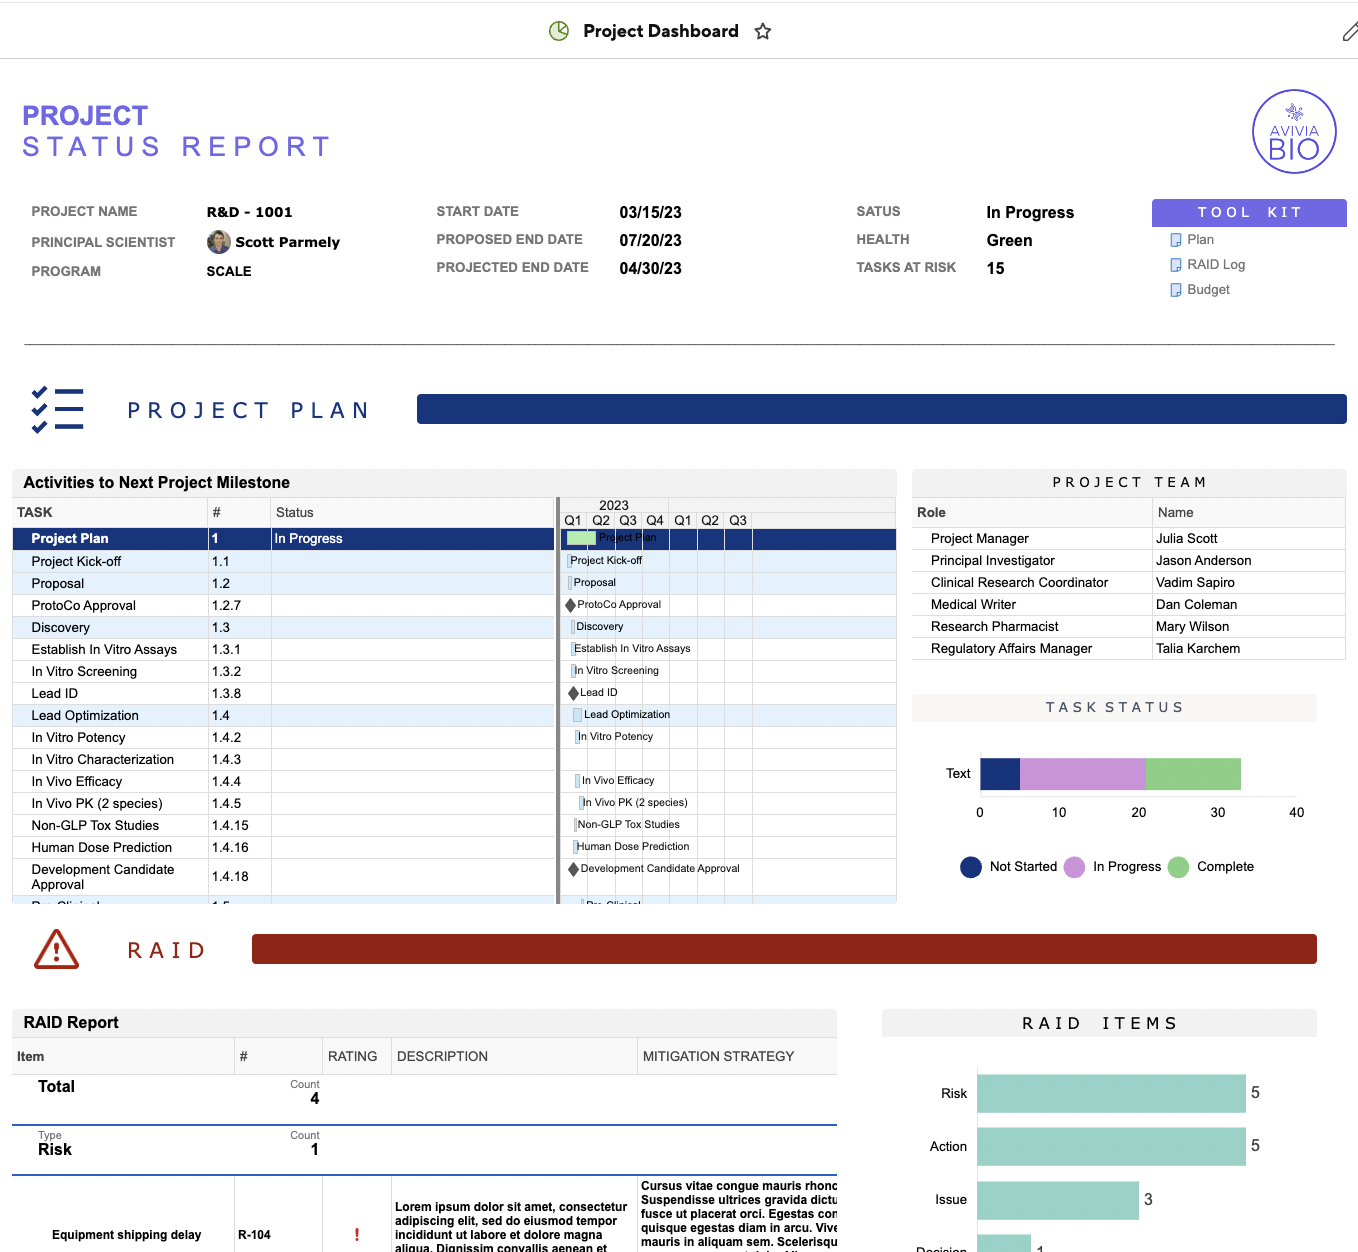Click the ProtoCo Approval milestone diamond
1358x1252 pixels.
click(x=570, y=605)
